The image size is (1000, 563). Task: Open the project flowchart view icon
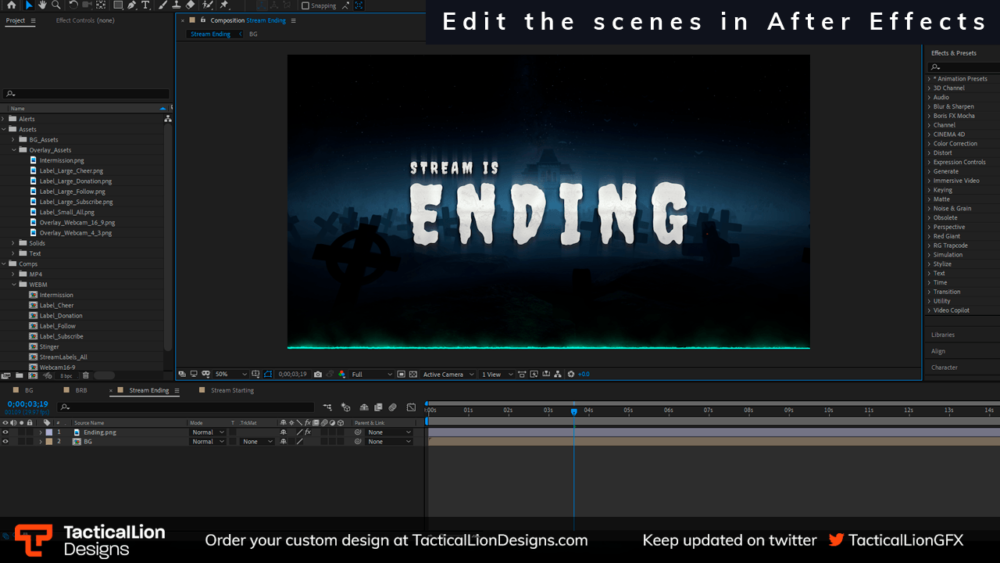point(168,119)
